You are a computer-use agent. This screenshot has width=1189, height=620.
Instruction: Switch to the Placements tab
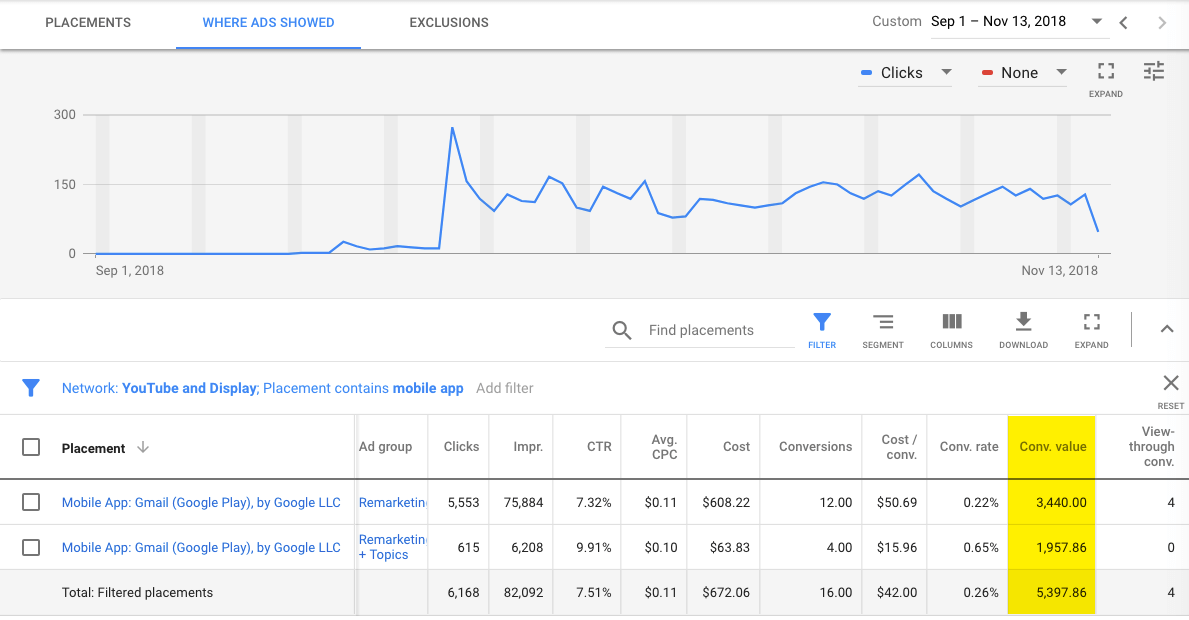[x=88, y=23]
